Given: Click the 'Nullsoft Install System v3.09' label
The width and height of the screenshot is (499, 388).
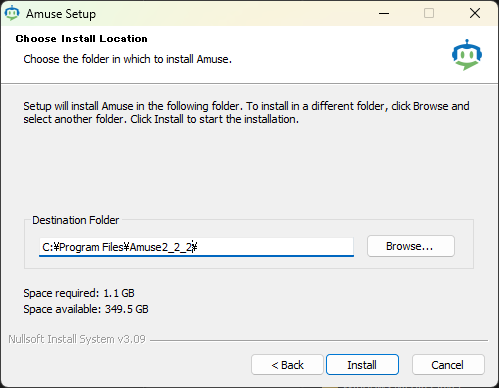Looking at the screenshot, I should click(x=77, y=339).
